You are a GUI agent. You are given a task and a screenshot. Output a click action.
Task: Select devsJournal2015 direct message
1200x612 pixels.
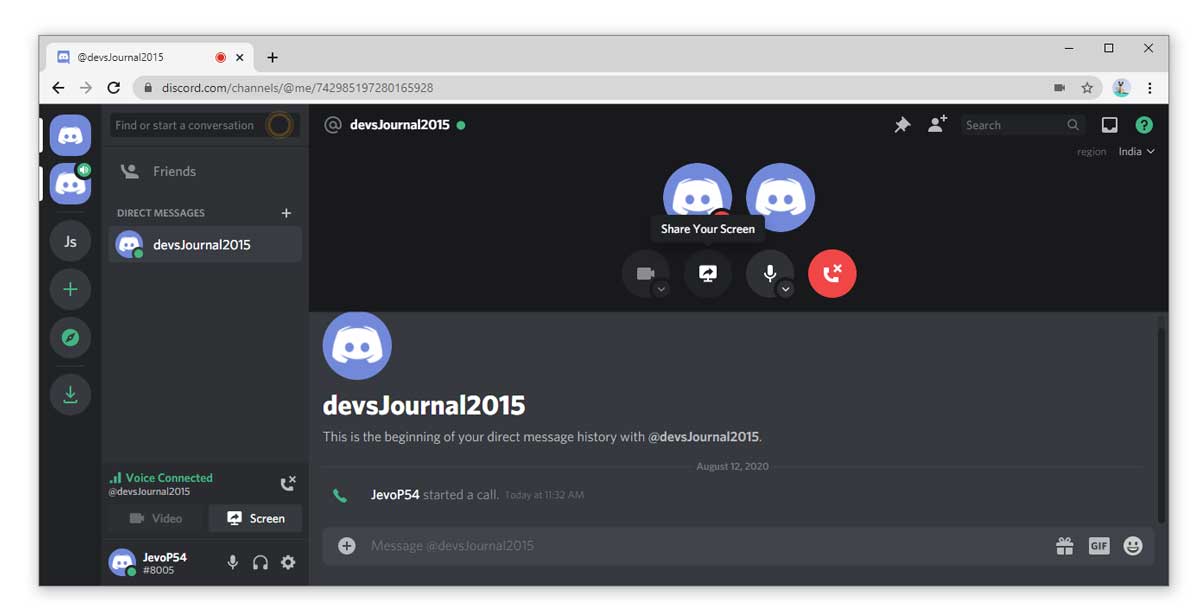(205, 244)
